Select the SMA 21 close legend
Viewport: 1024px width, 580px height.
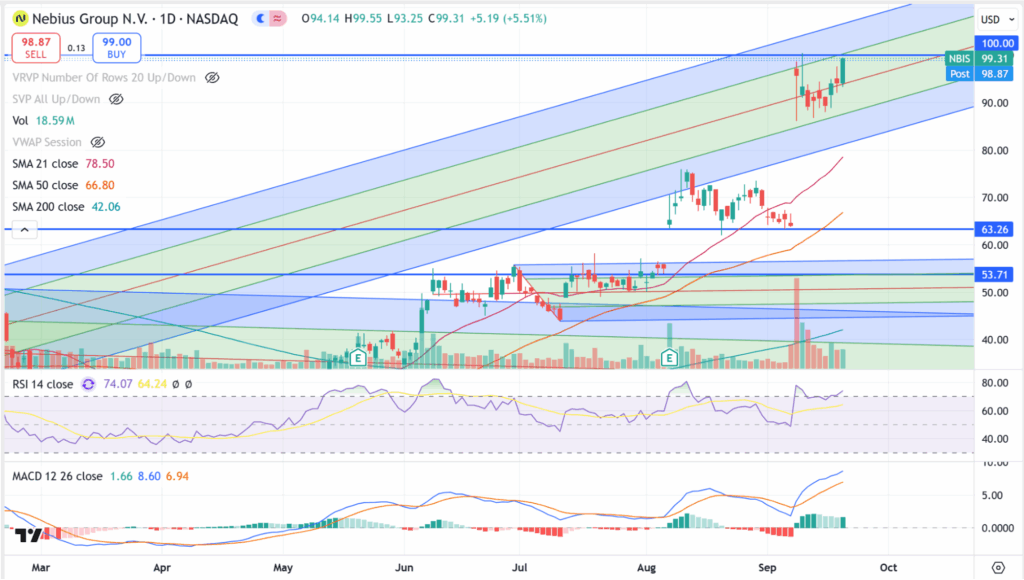click(63, 164)
